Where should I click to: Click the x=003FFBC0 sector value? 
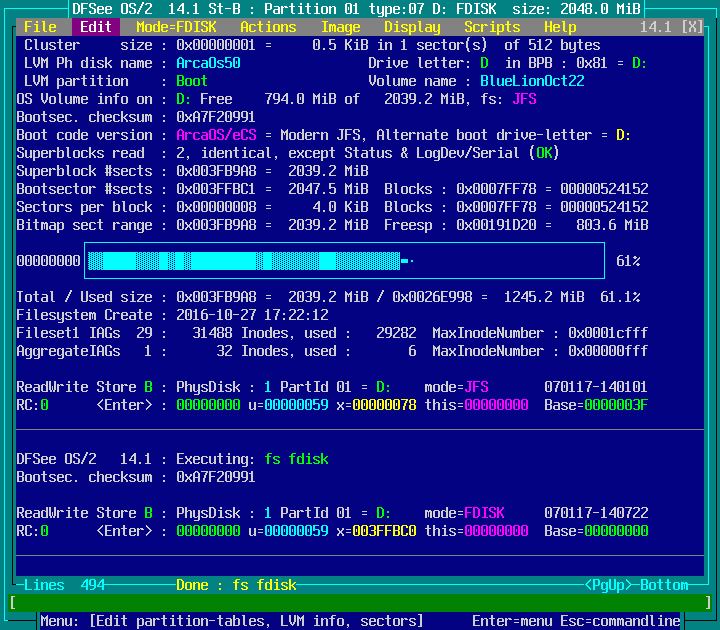(x=377, y=531)
